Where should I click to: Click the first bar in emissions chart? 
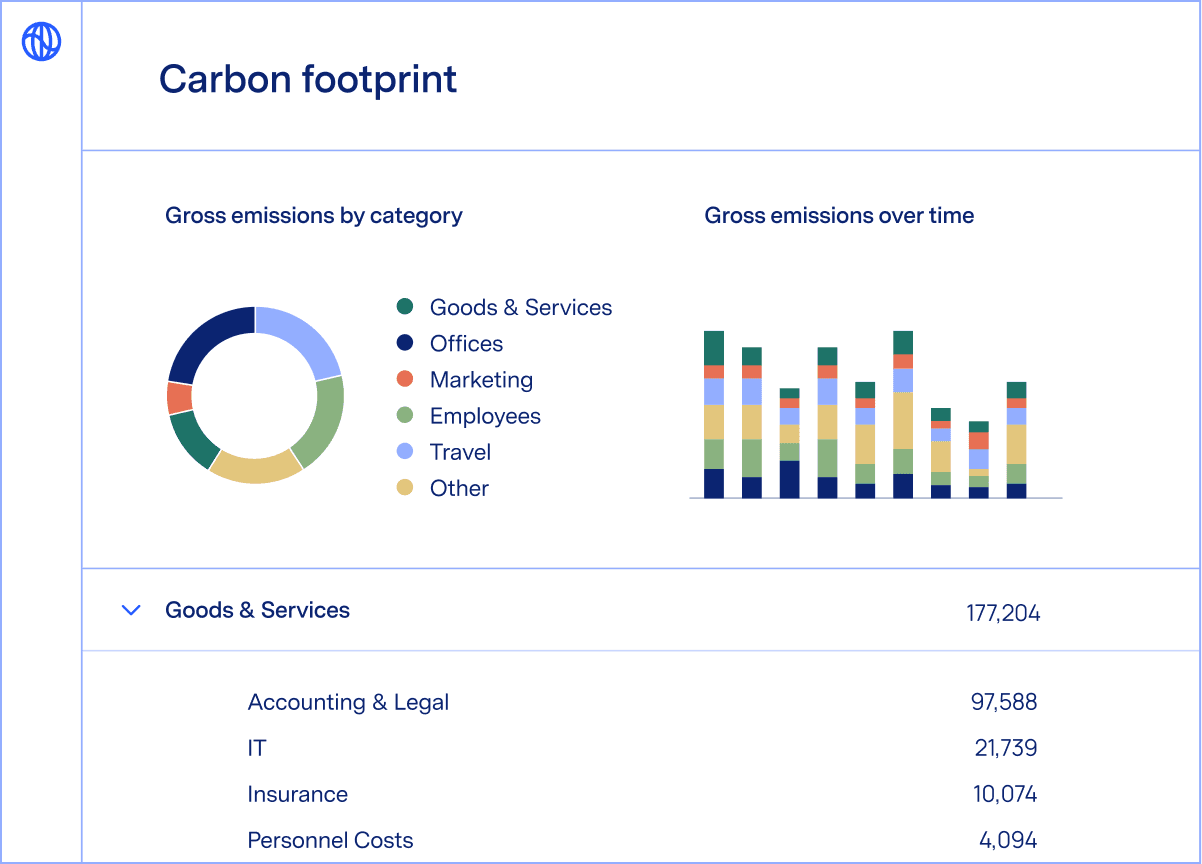tap(714, 415)
